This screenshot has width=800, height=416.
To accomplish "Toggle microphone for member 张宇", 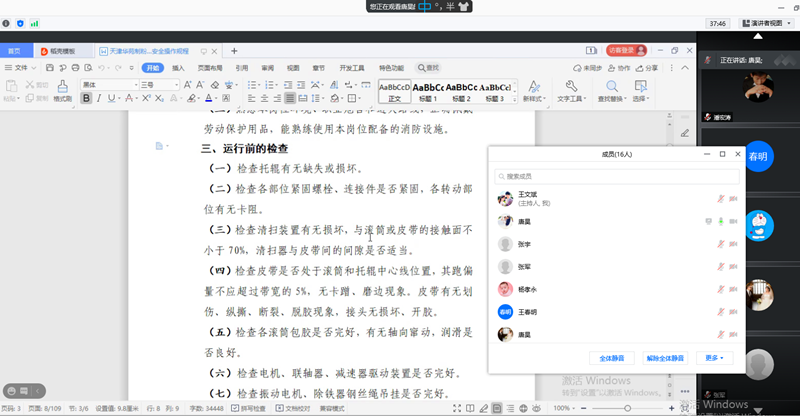I will coord(719,243).
